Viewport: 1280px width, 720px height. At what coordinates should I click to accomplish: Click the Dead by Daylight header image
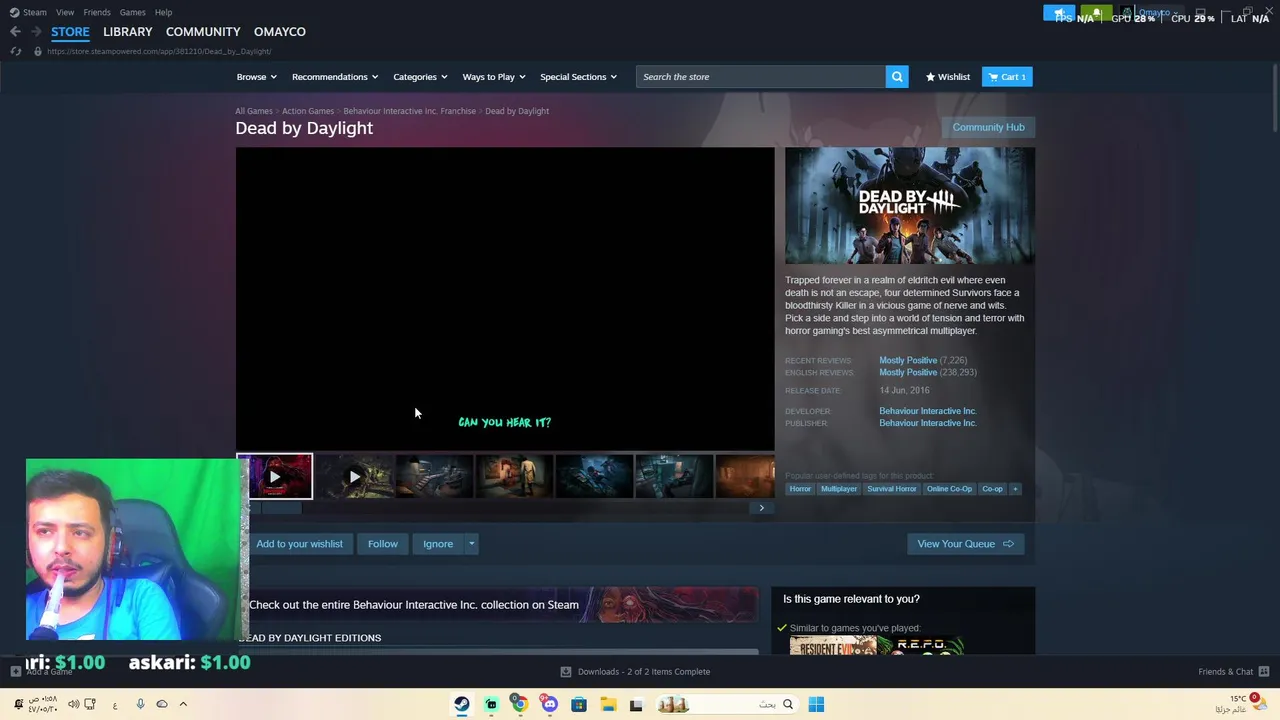tap(910, 206)
